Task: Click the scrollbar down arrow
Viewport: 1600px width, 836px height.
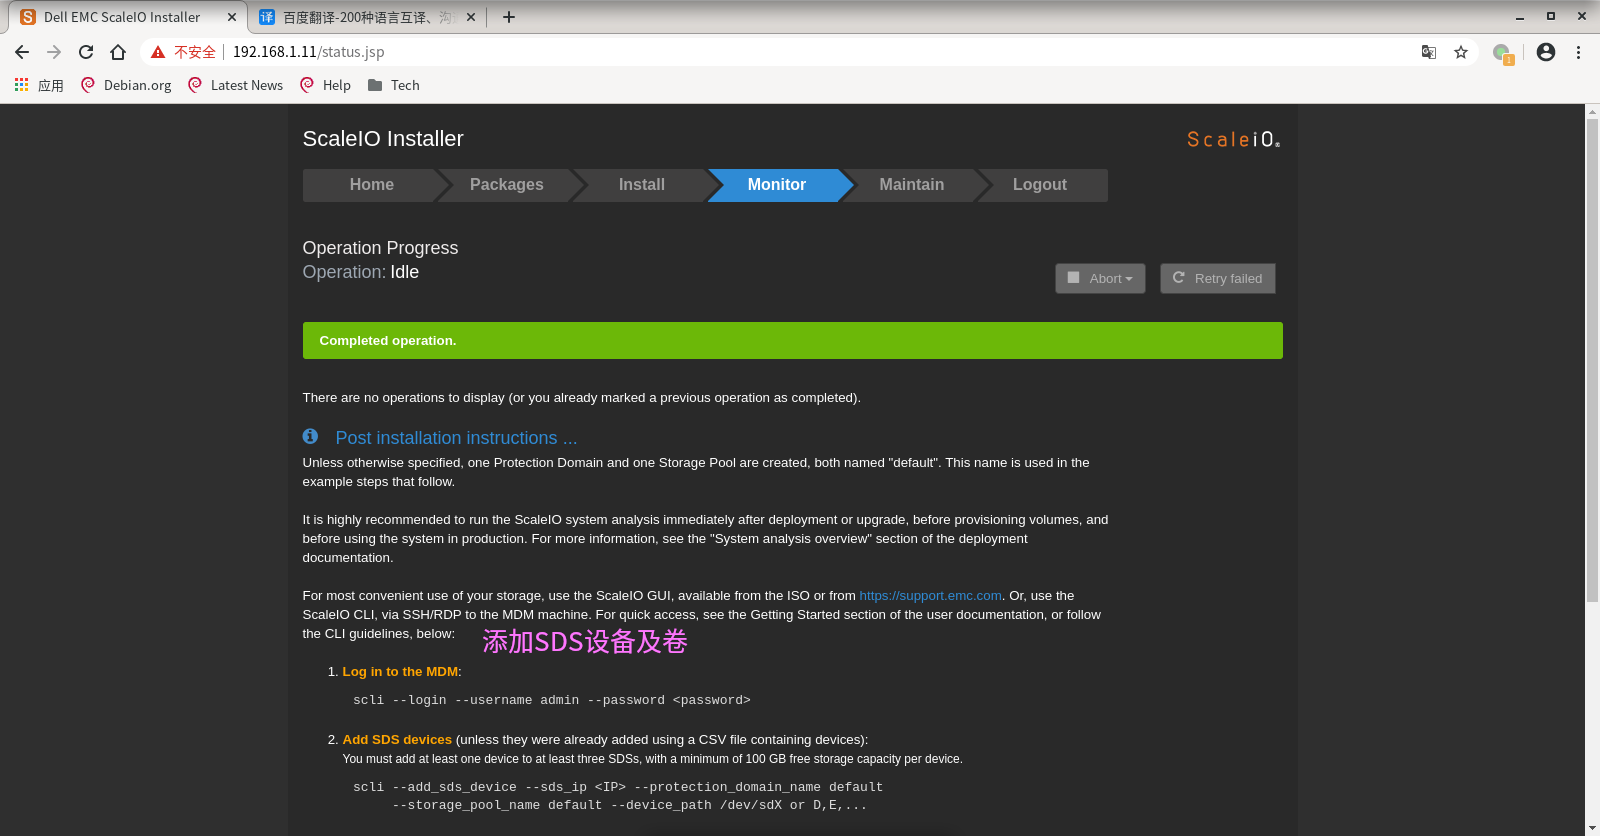Action: coord(1592,828)
